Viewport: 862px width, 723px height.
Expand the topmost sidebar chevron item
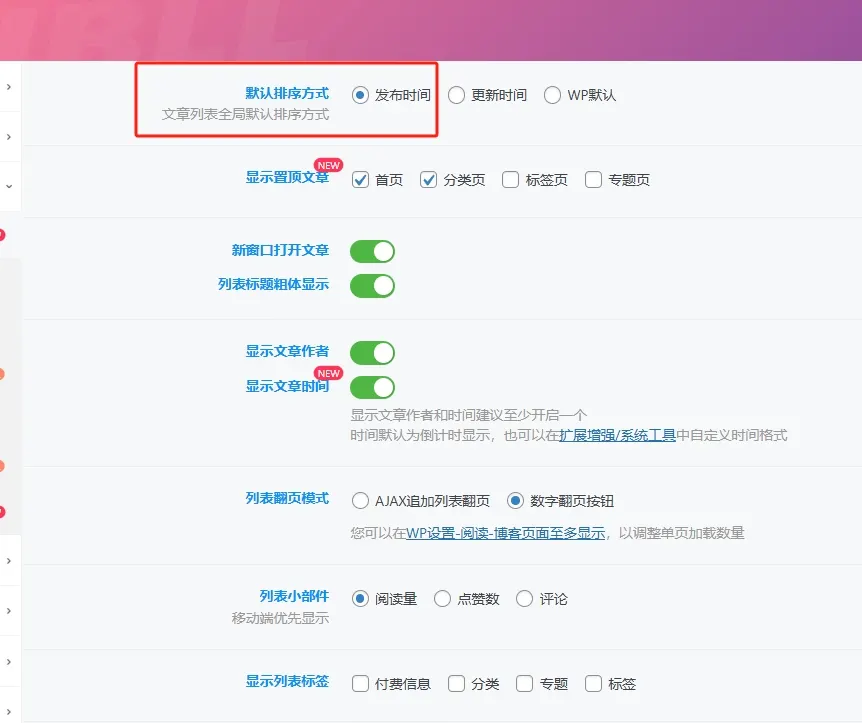tap(9, 87)
